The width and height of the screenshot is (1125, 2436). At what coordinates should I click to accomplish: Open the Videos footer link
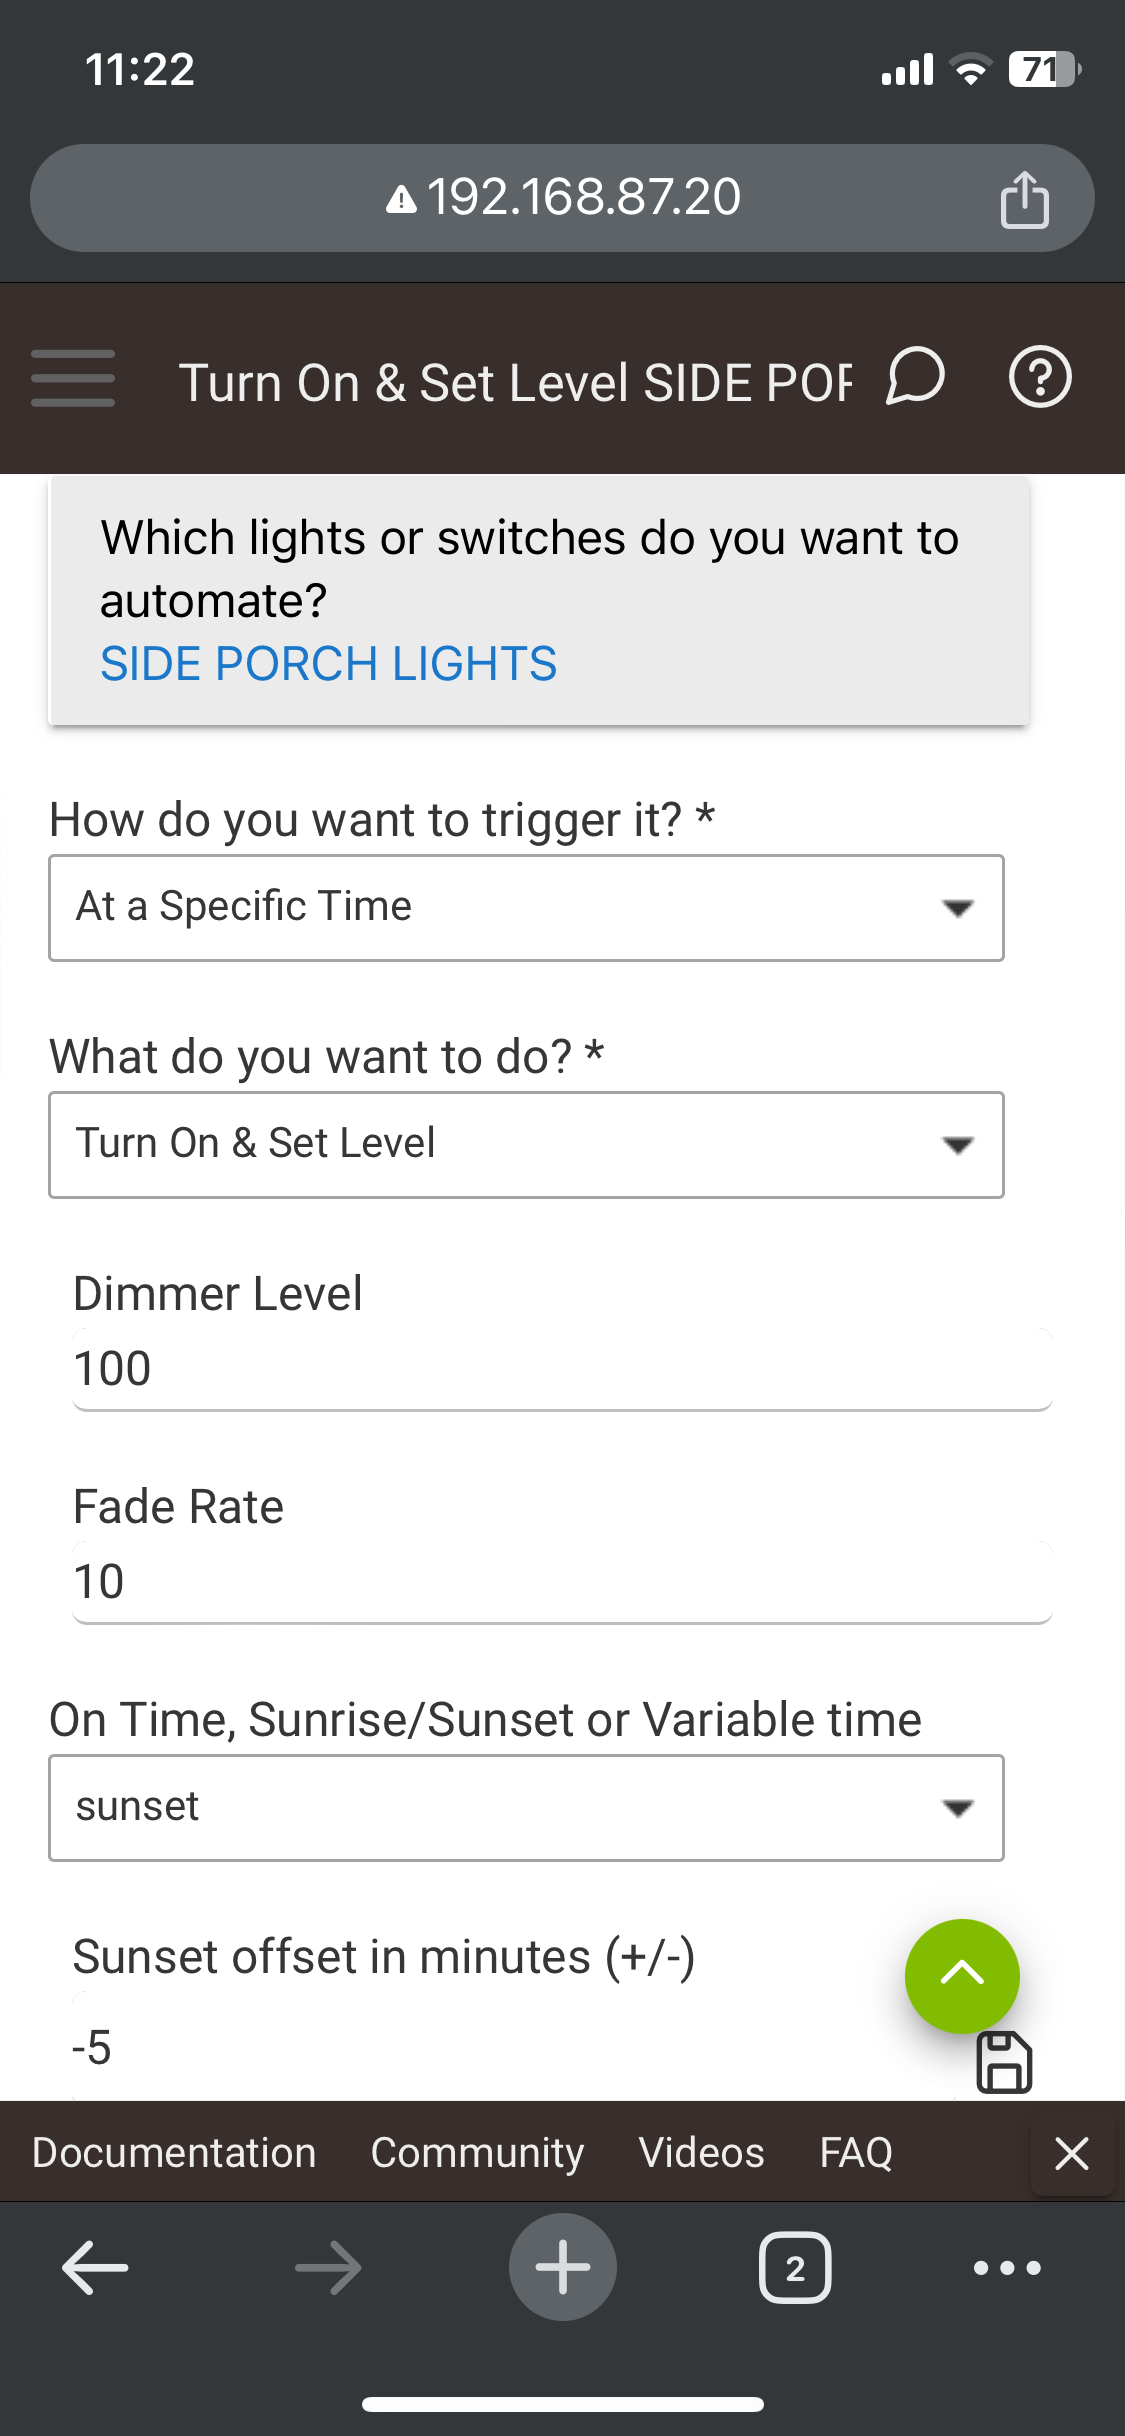coord(702,2152)
